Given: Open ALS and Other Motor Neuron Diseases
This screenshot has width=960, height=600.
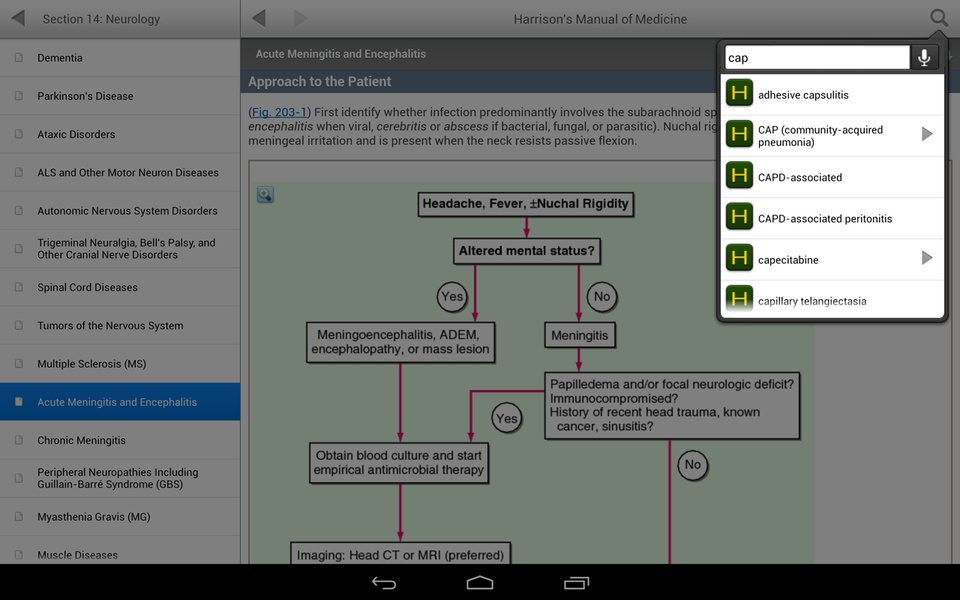Looking at the screenshot, I should 120,173.
